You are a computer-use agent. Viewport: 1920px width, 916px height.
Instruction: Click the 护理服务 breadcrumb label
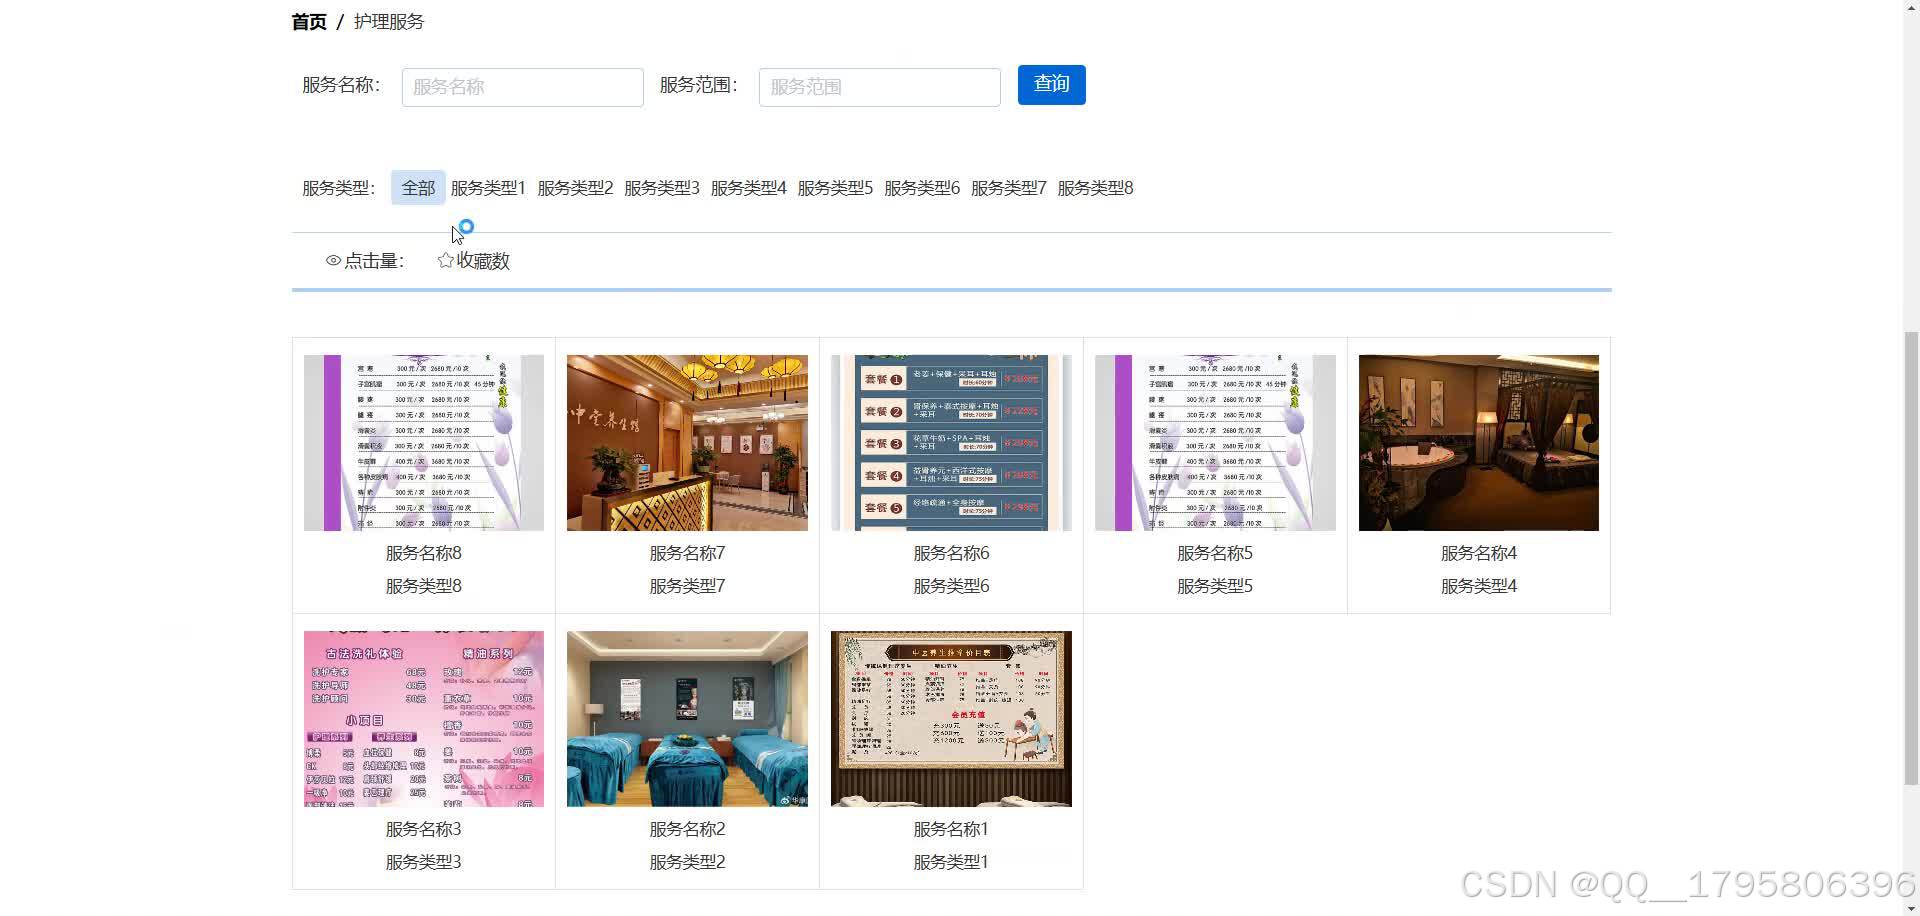click(390, 21)
